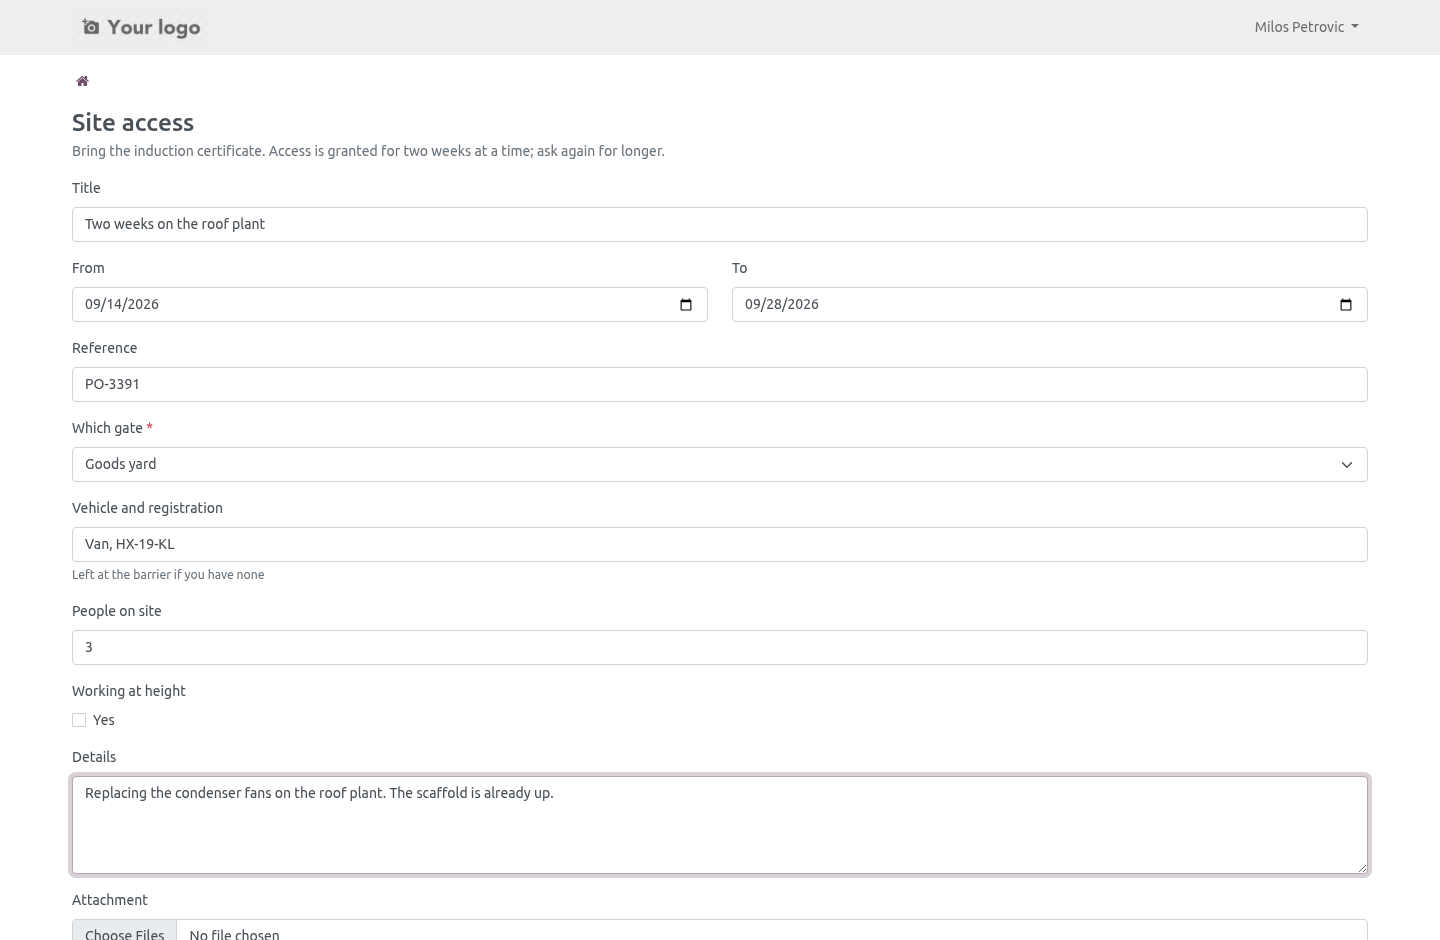Click the induction certificate description text
The image size is (1440, 940).
pos(368,151)
